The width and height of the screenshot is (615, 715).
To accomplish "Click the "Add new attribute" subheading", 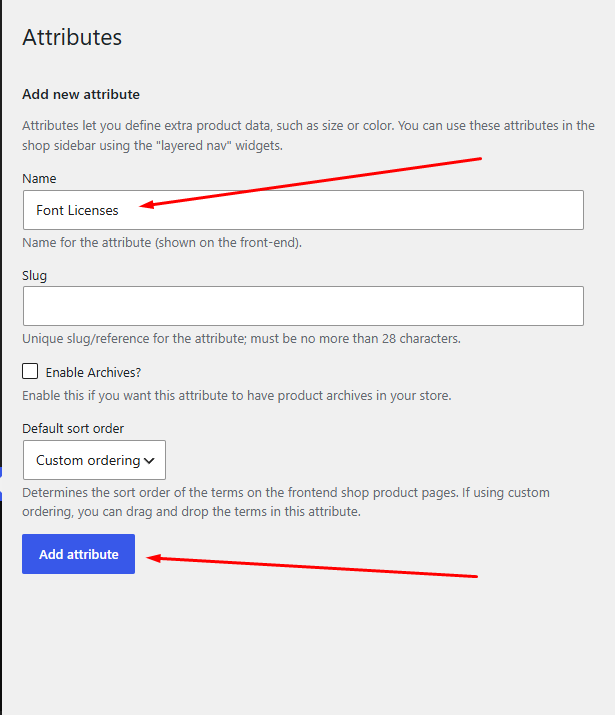I will pos(81,94).
